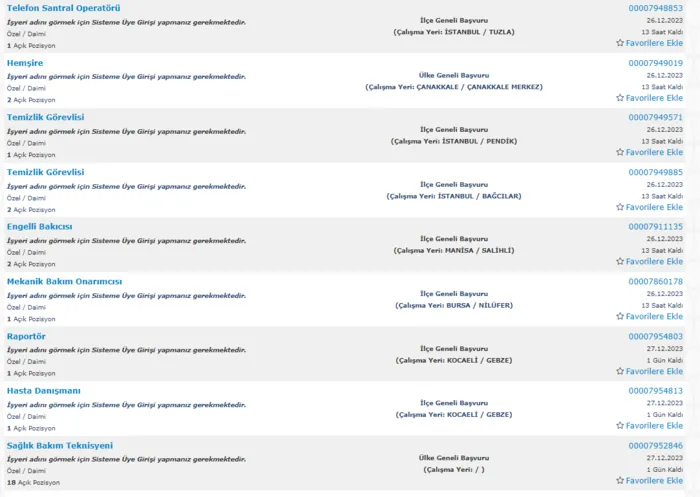This screenshot has width=700, height=497.
Task: Open the Hemşire job posting
Action: pyautogui.click(x=25, y=63)
